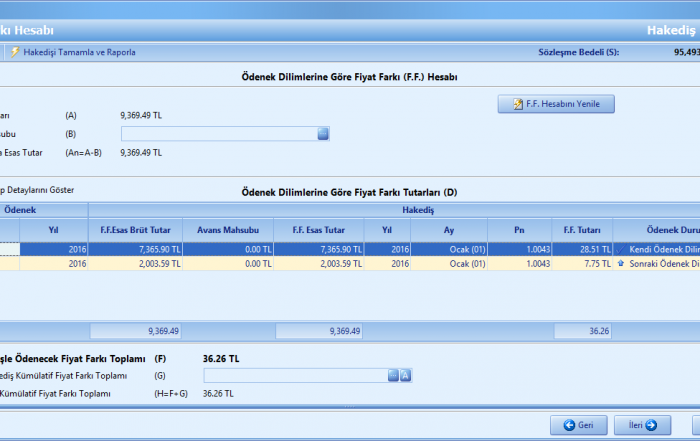Click the check icon beside Kendi Ödenek
The width and height of the screenshot is (700, 441).
(x=621, y=249)
